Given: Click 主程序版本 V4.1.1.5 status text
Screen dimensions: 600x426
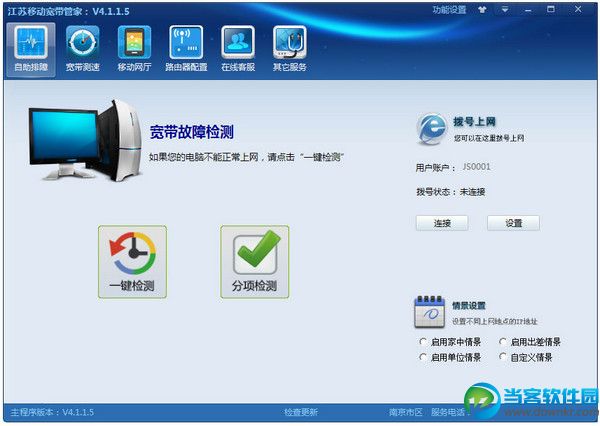Looking at the screenshot, I should (52, 412).
